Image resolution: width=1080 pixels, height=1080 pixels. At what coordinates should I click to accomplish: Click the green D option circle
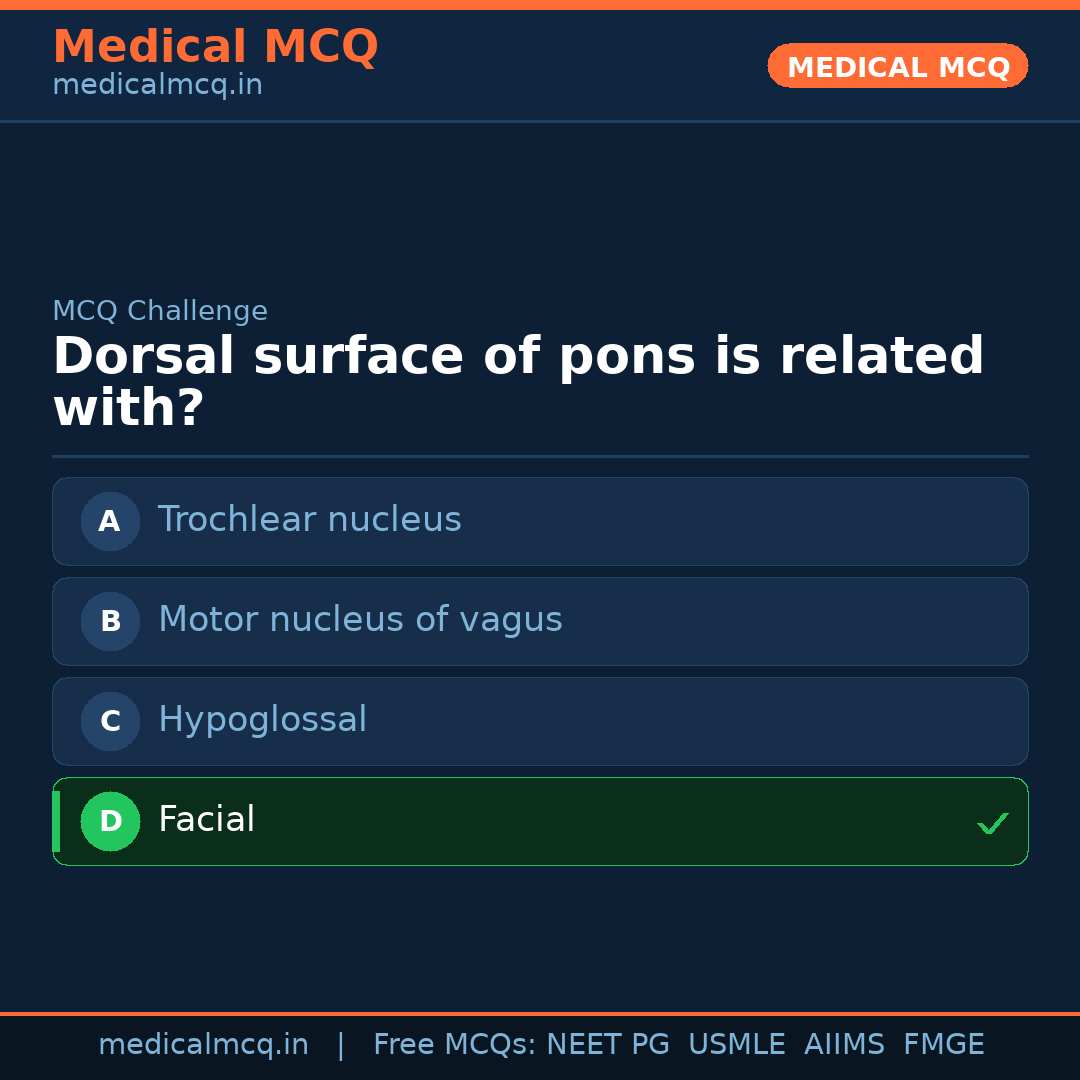click(x=110, y=821)
